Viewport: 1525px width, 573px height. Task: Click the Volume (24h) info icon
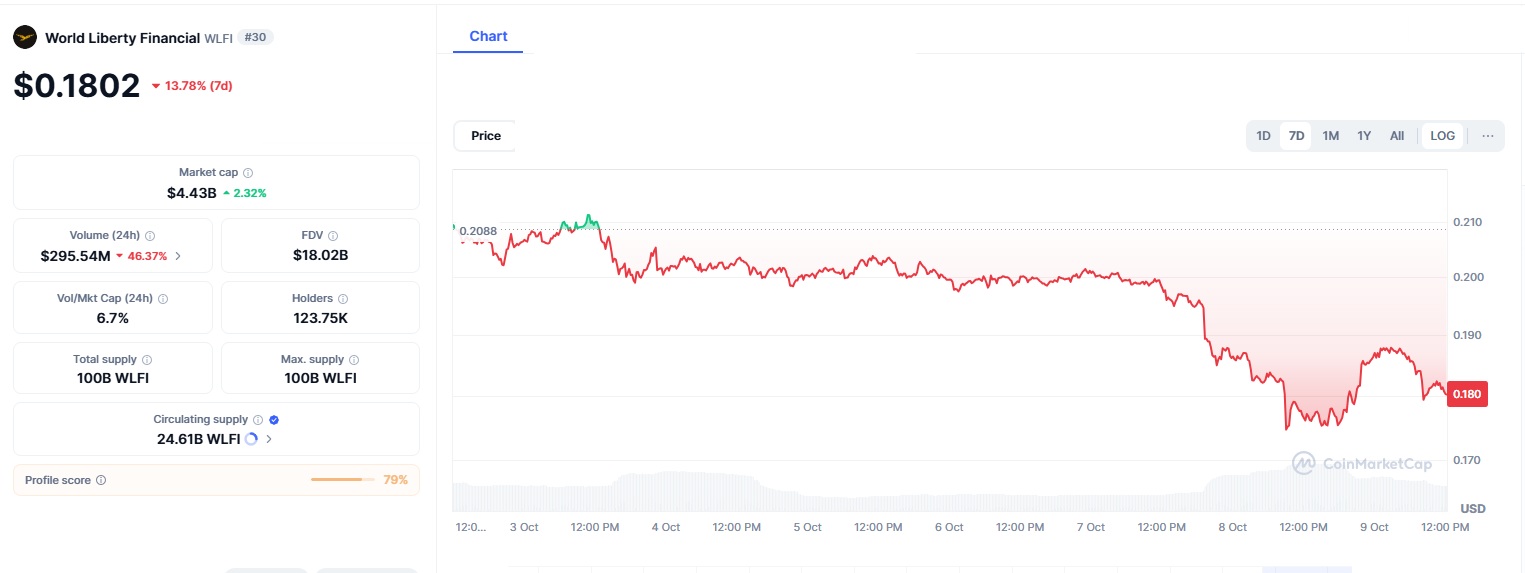pos(150,236)
